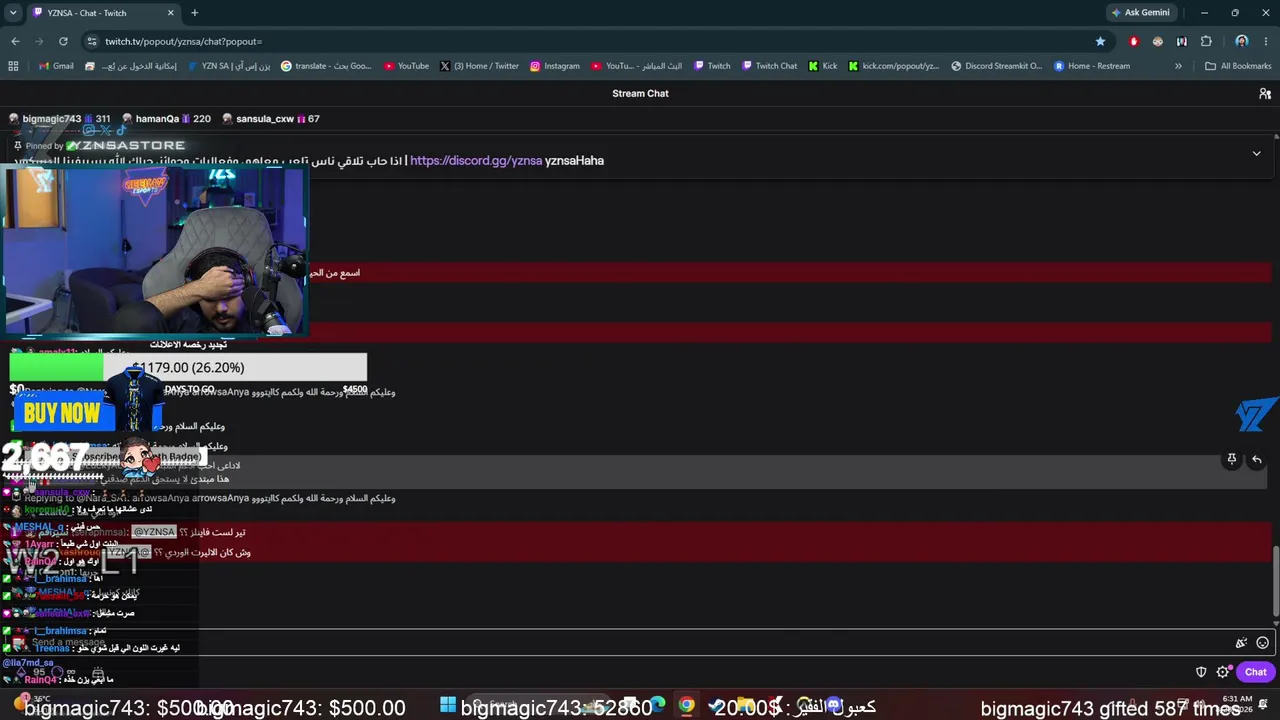Open the Kick bookmark
Image resolution: width=1280 pixels, height=720 pixels.
click(823, 66)
